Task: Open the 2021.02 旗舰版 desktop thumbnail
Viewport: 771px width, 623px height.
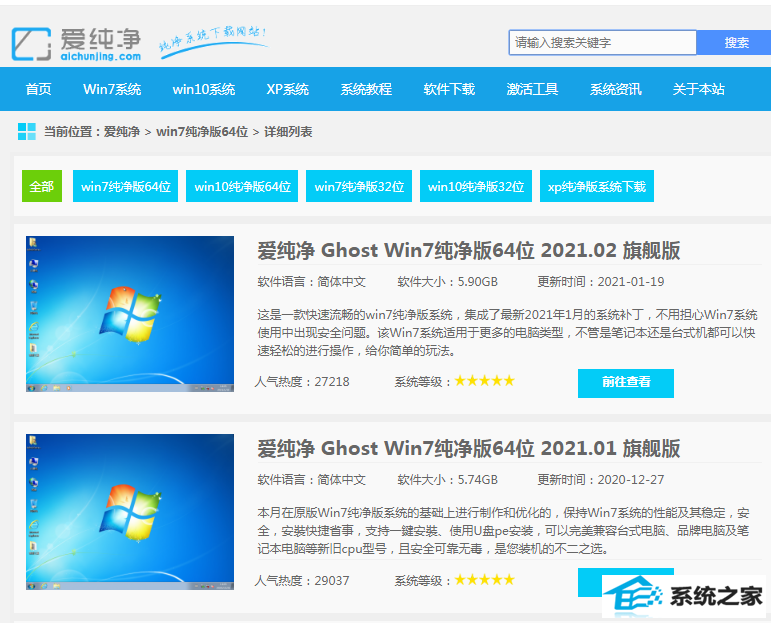Action: (130, 314)
